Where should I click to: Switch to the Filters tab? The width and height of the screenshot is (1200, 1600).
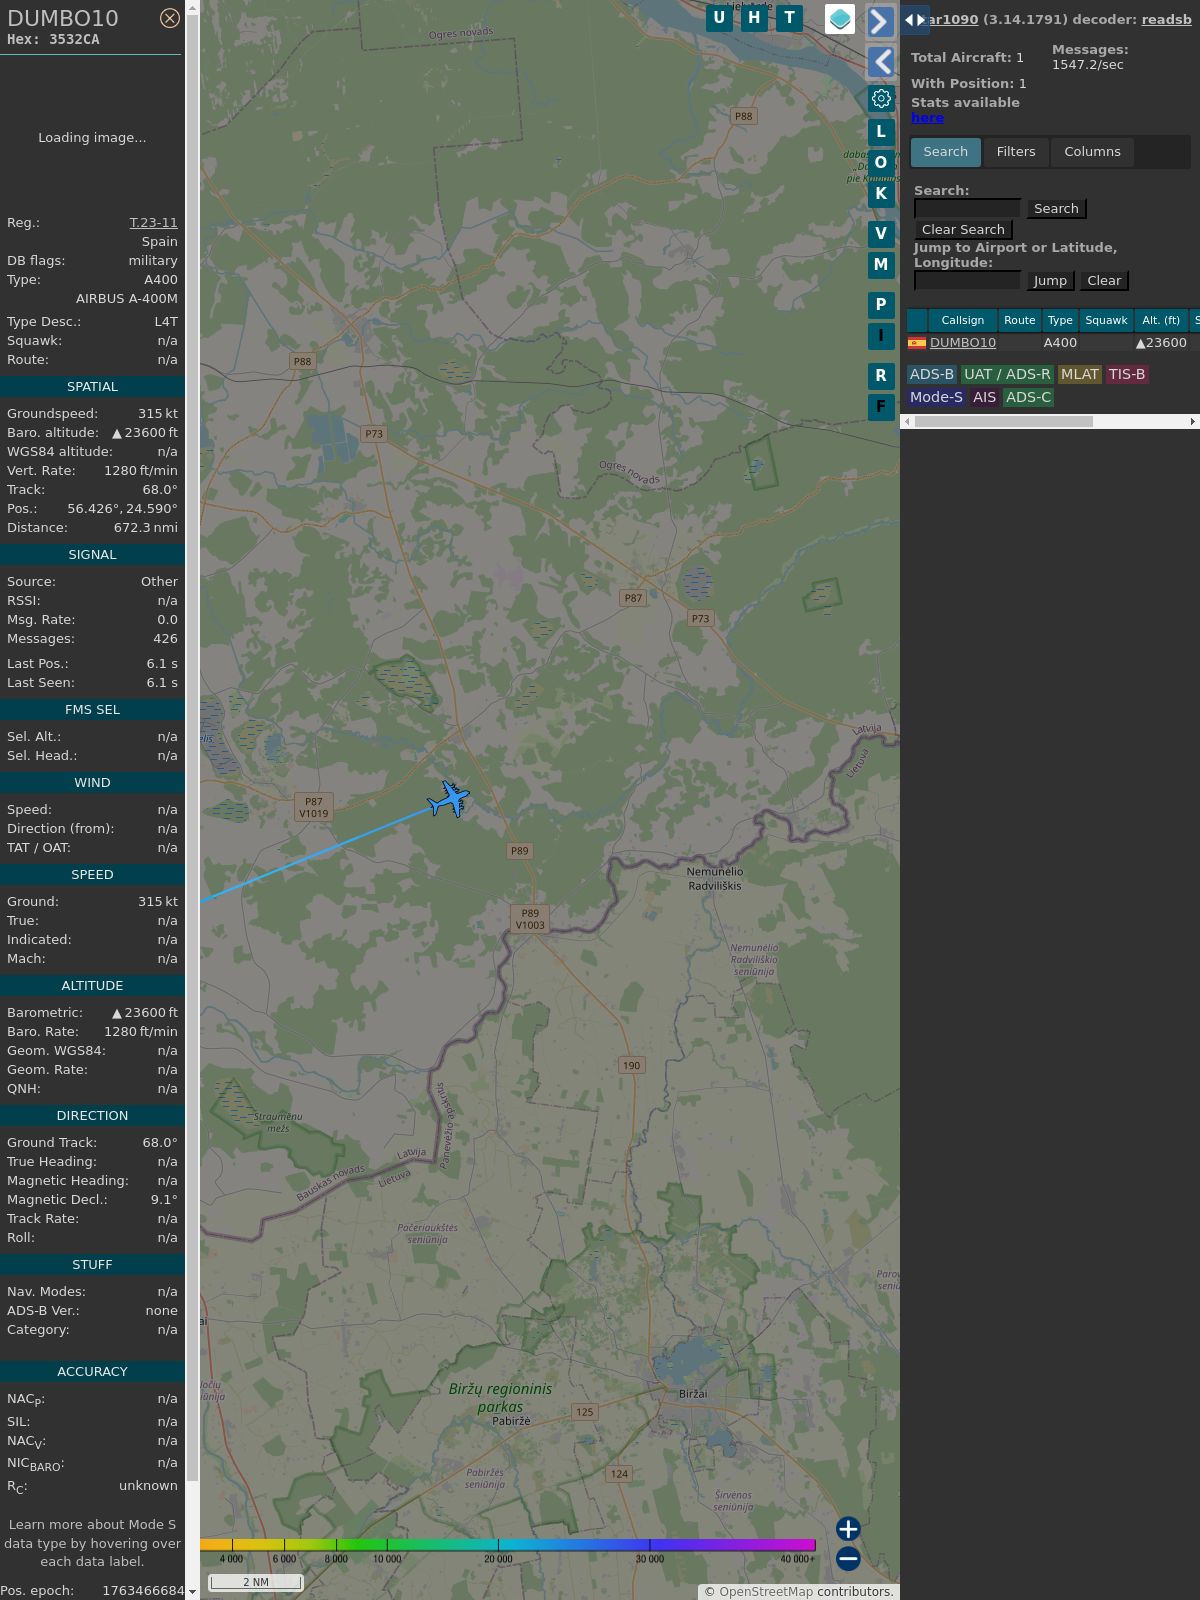1016,152
